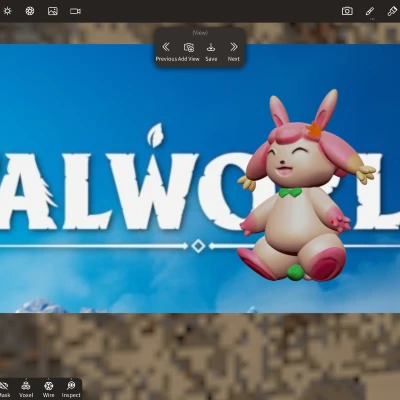Run the Voxel remesh shortcut
The height and width of the screenshot is (400, 400).
click(x=26, y=389)
